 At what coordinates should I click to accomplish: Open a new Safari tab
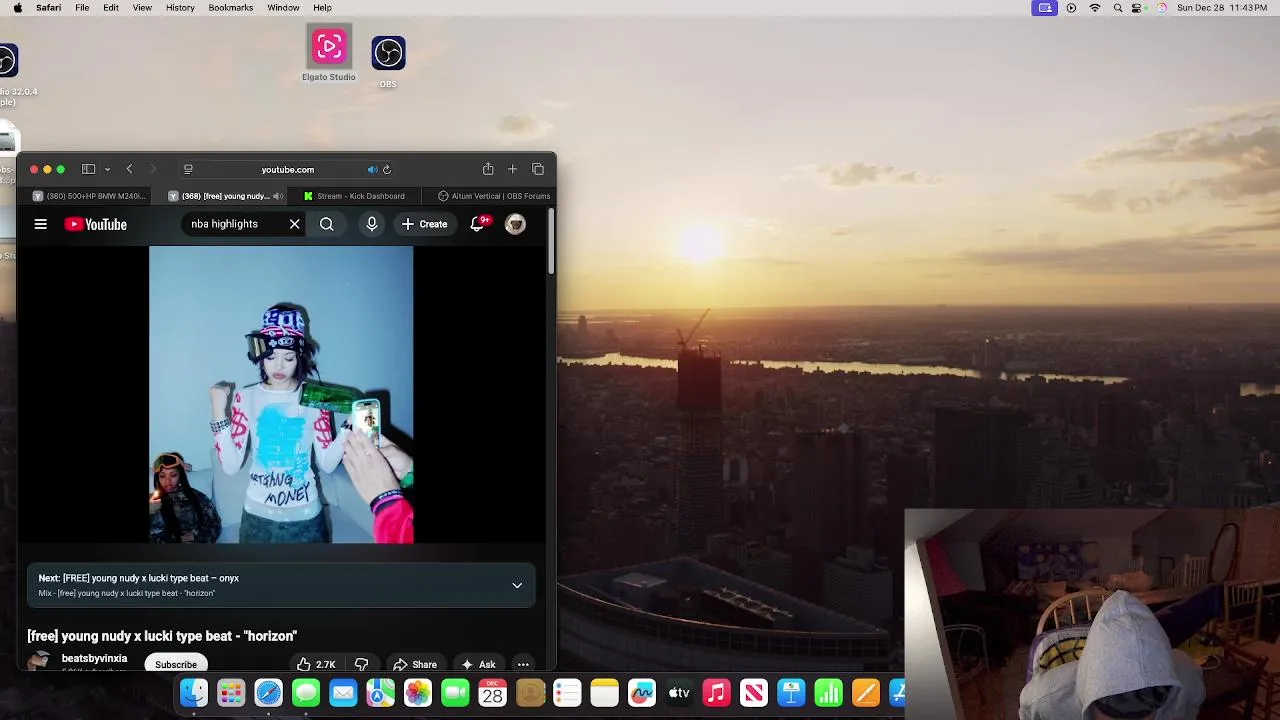point(512,169)
